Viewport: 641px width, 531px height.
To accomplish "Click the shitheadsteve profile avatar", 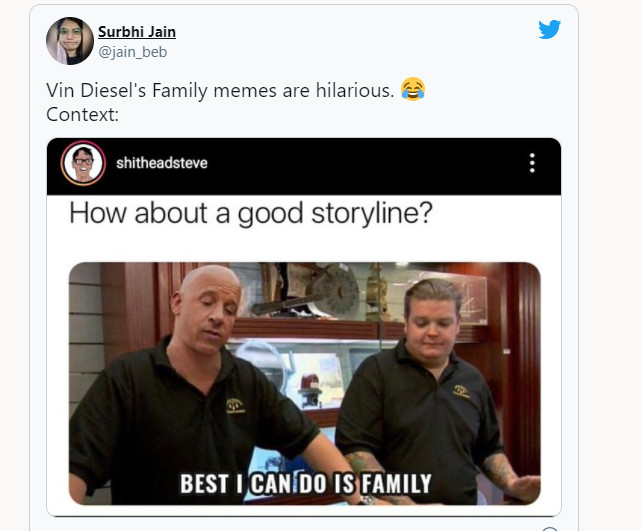I will [83, 163].
